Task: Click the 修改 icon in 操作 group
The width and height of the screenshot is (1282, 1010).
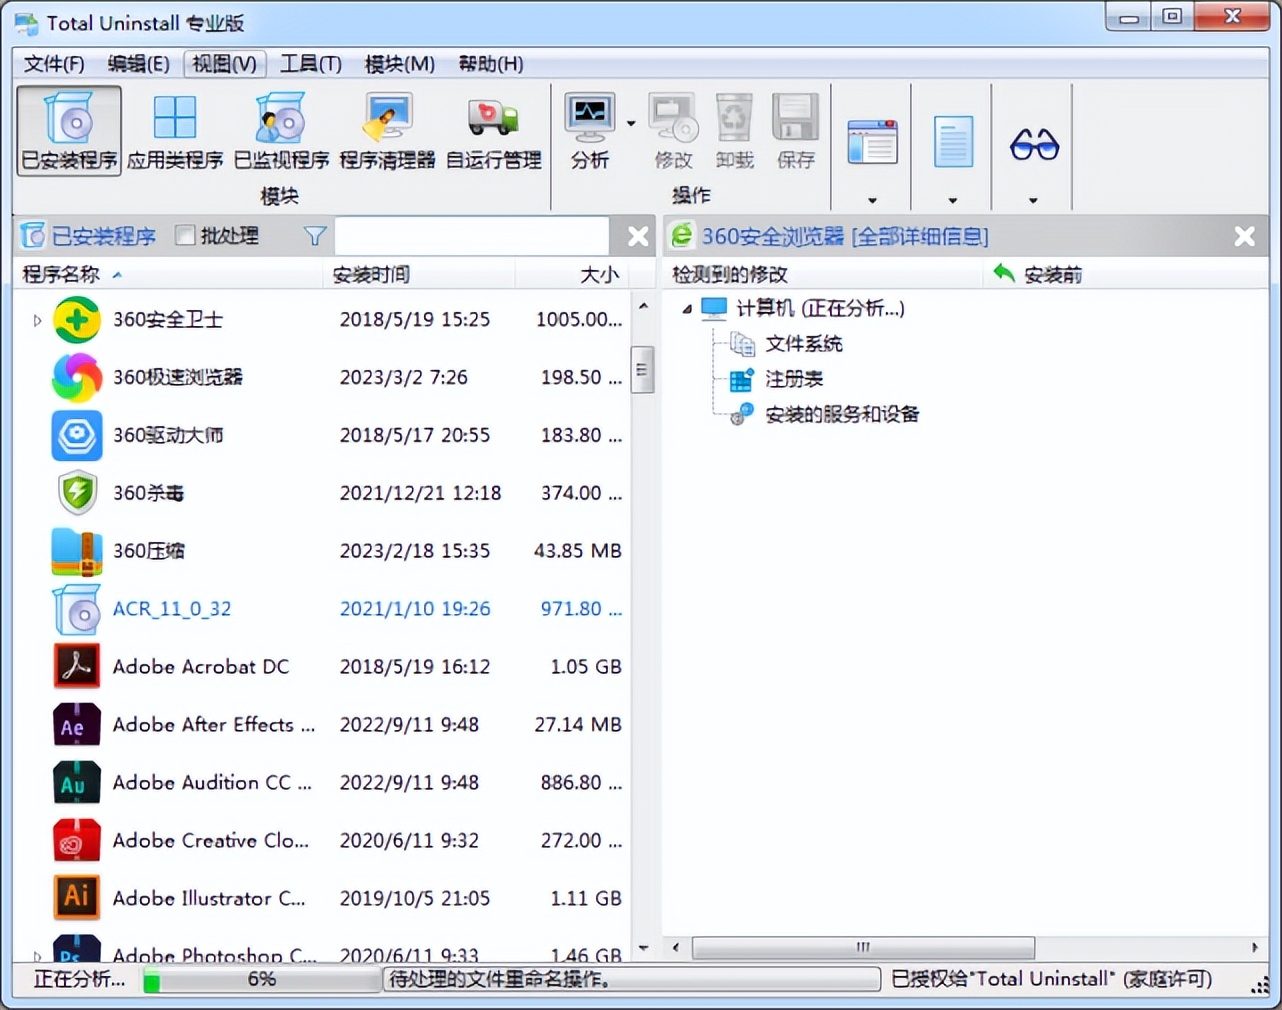Action: coord(672,130)
